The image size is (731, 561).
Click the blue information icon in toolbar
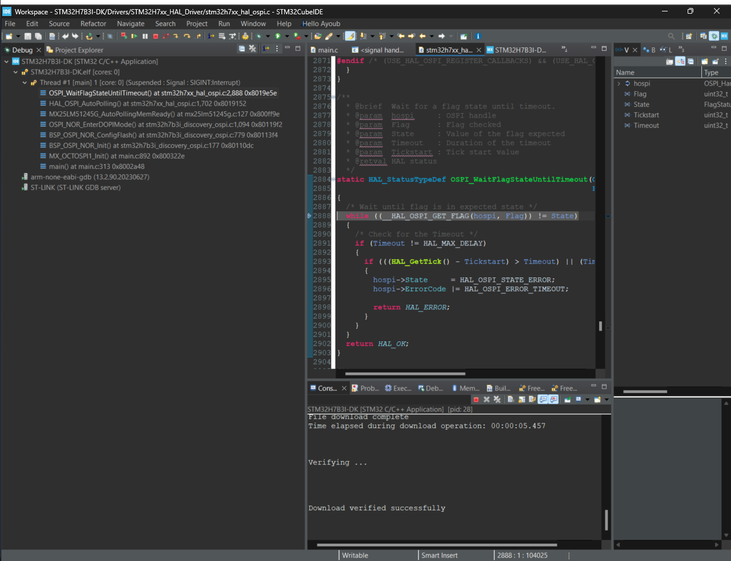click(478, 36)
